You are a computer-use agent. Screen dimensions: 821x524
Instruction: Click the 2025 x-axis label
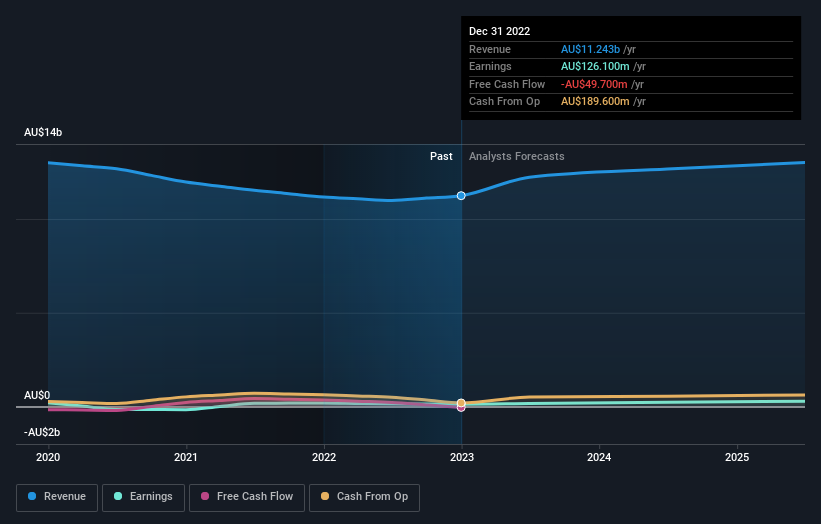point(737,457)
